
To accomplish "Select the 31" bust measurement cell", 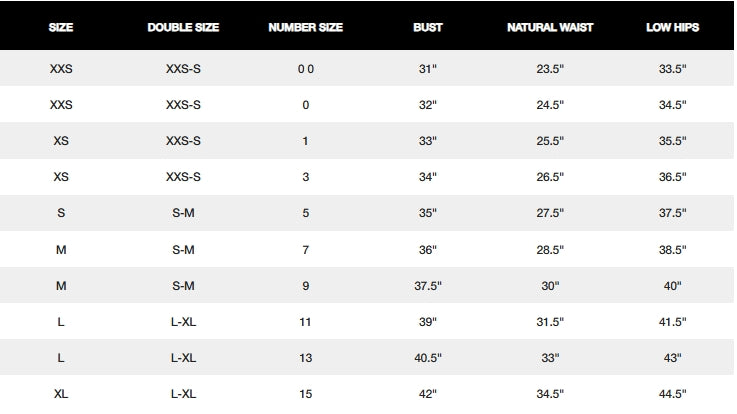I will (x=428, y=69).
